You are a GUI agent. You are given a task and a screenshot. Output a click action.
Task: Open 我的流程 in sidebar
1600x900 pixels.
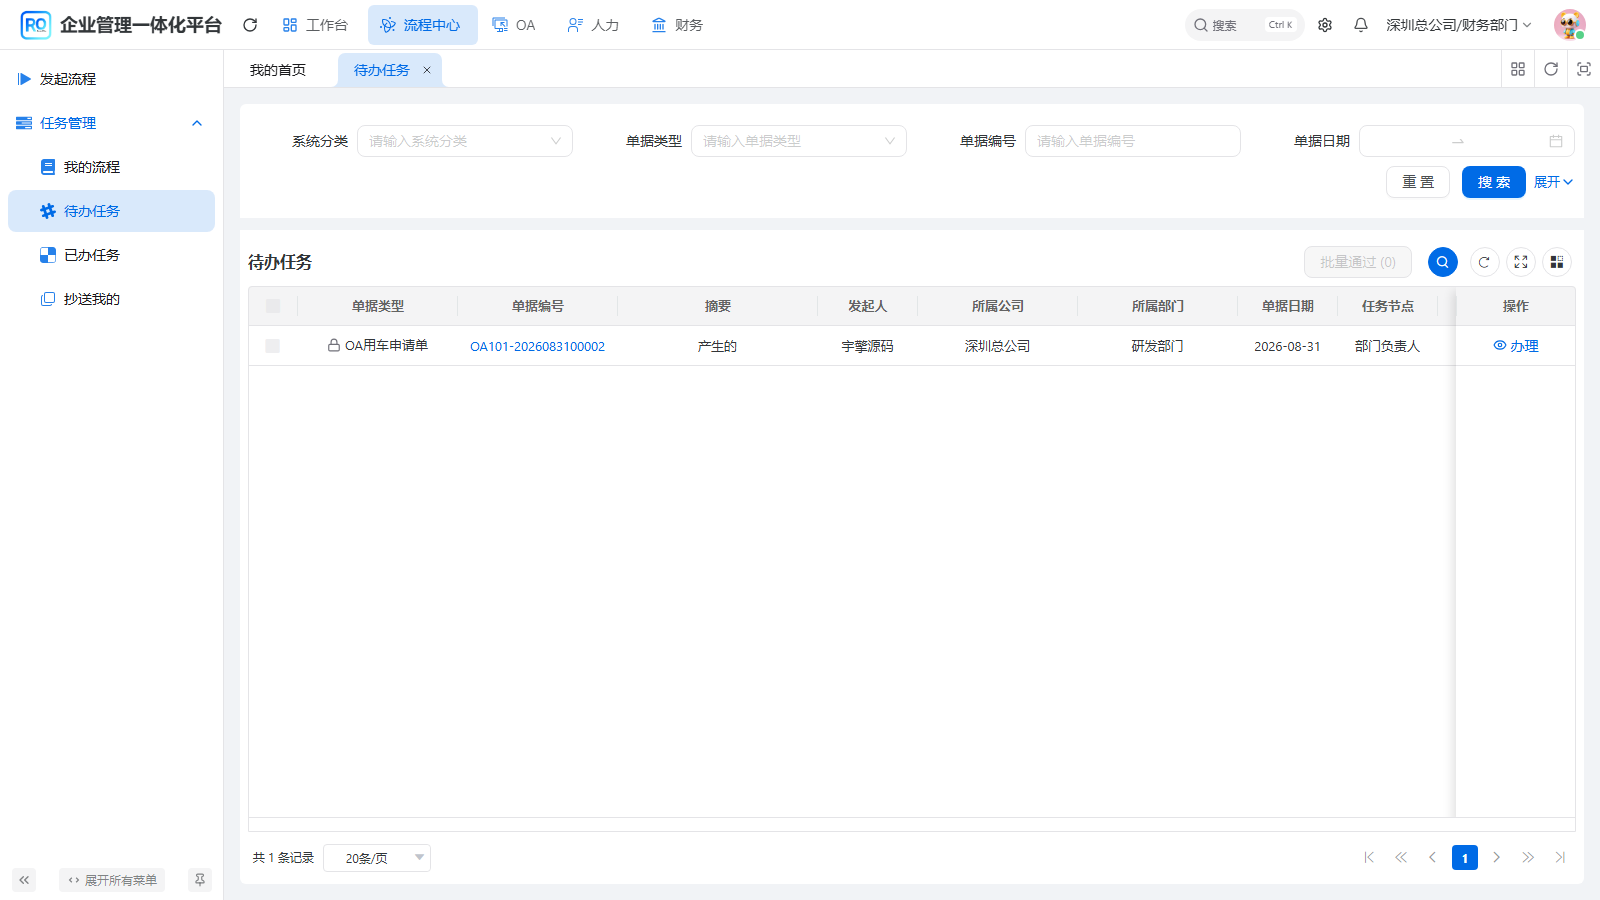tap(111, 167)
